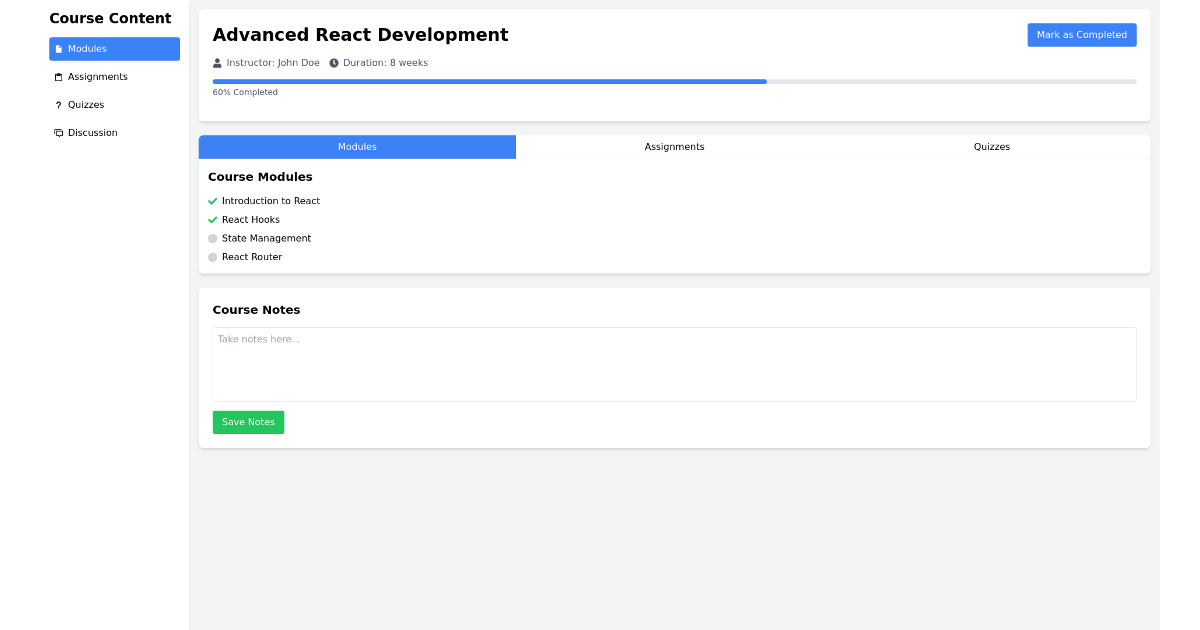Switch to the Assignments tab

point(674,146)
